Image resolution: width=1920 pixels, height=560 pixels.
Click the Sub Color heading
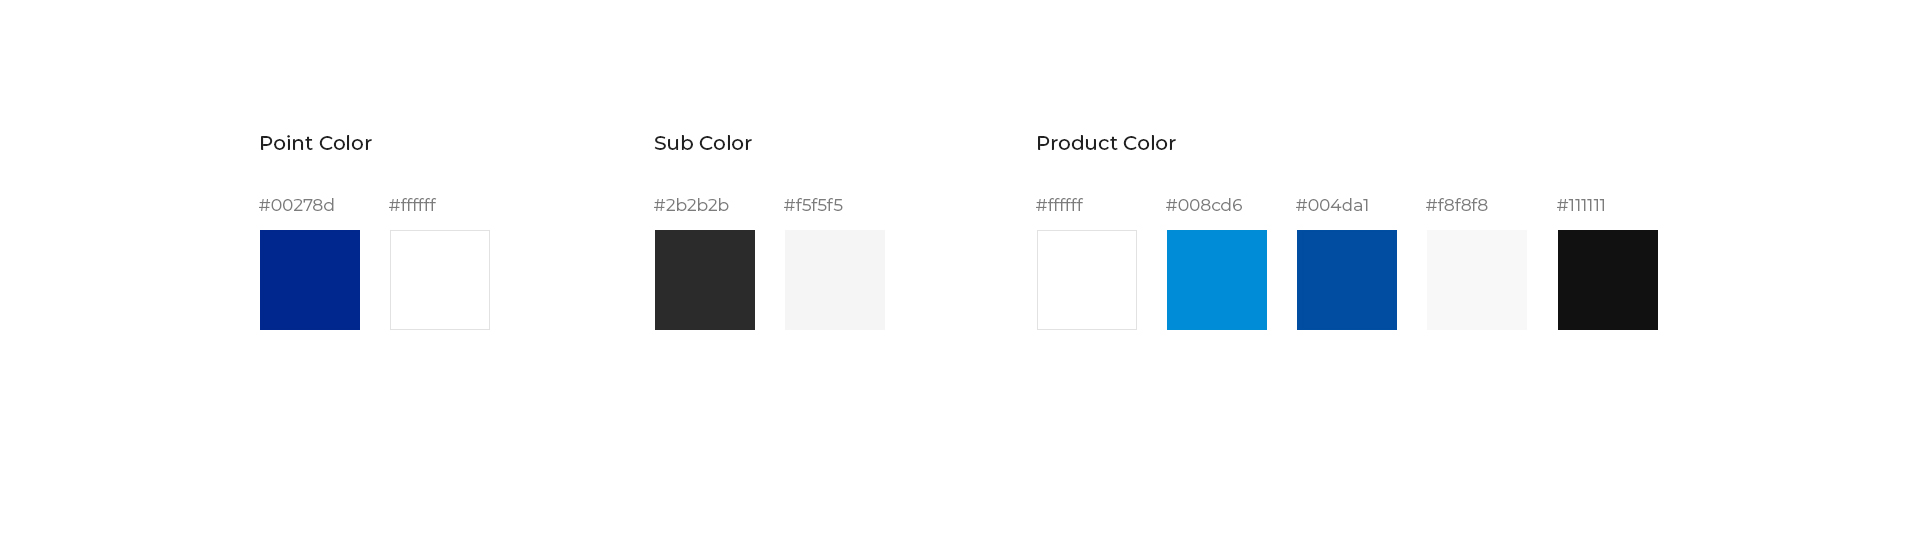point(703,143)
